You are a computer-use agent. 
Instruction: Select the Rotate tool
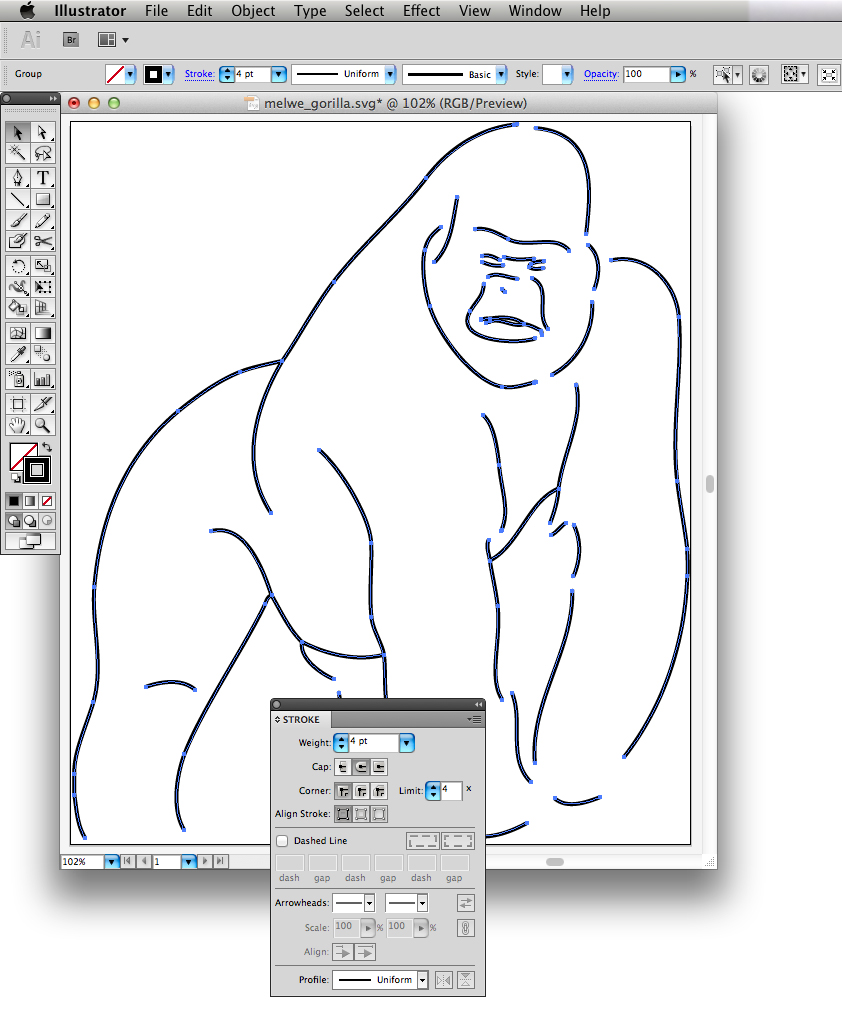coord(17,266)
